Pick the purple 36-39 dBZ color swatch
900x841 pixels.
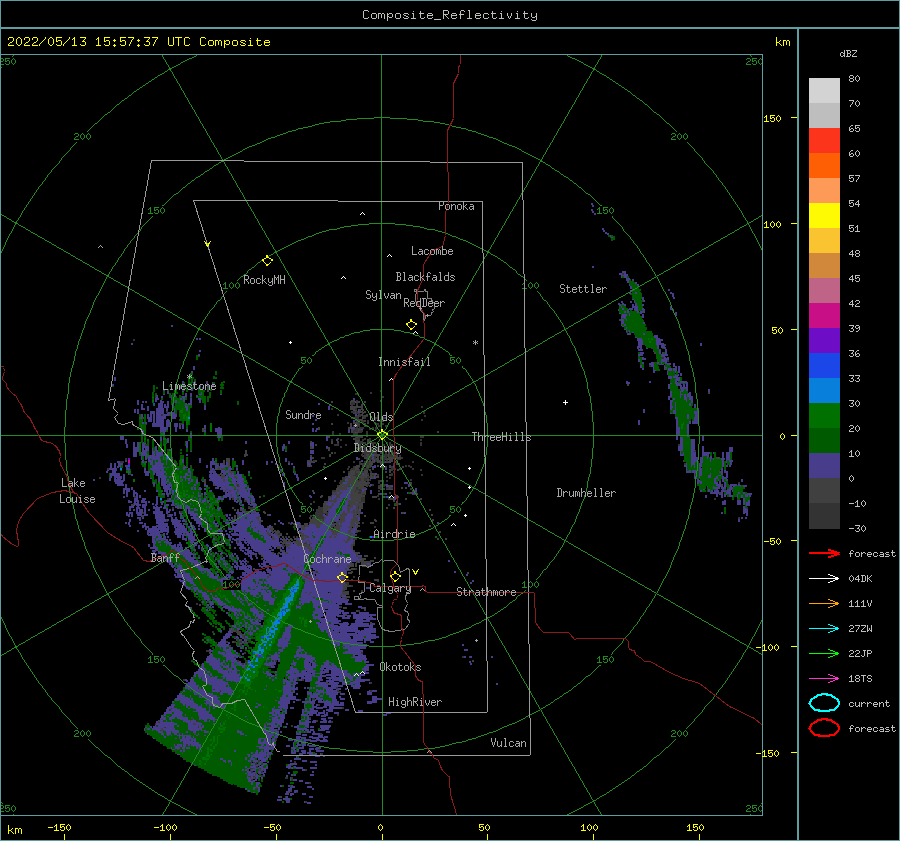pos(824,341)
